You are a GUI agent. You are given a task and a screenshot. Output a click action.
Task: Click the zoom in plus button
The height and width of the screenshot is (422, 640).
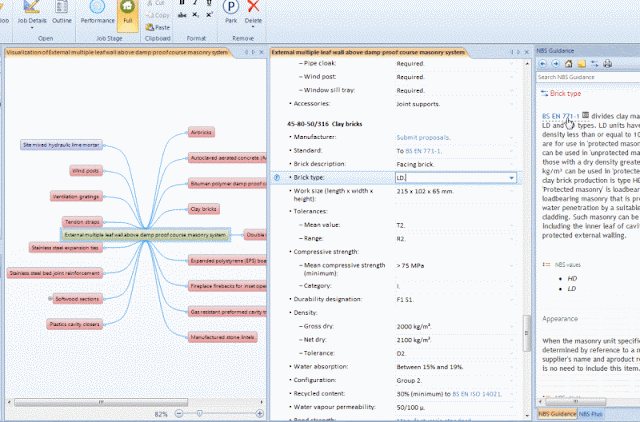coord(260,414)
